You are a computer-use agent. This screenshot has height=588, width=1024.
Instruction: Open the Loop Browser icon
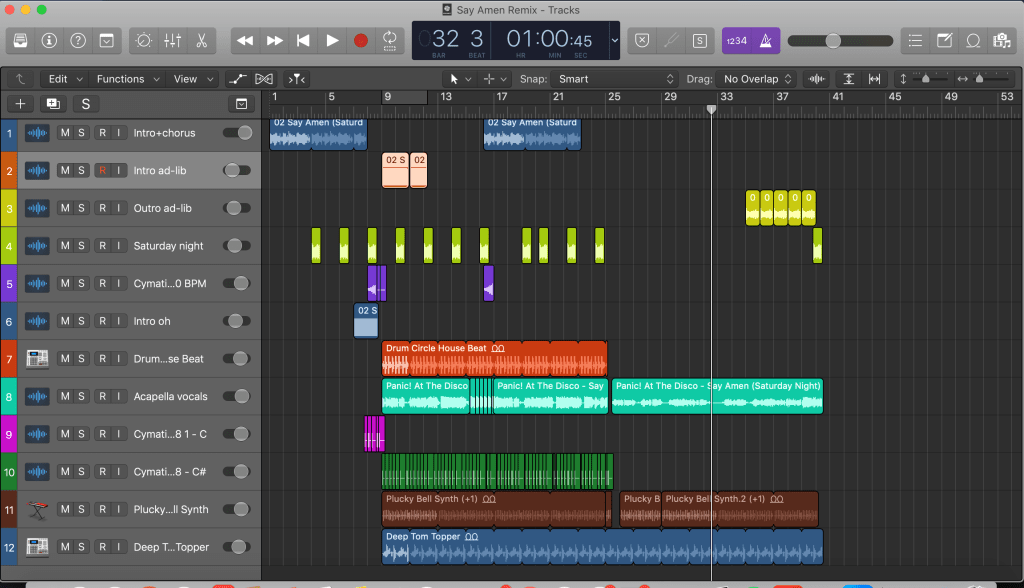[972, 41]
